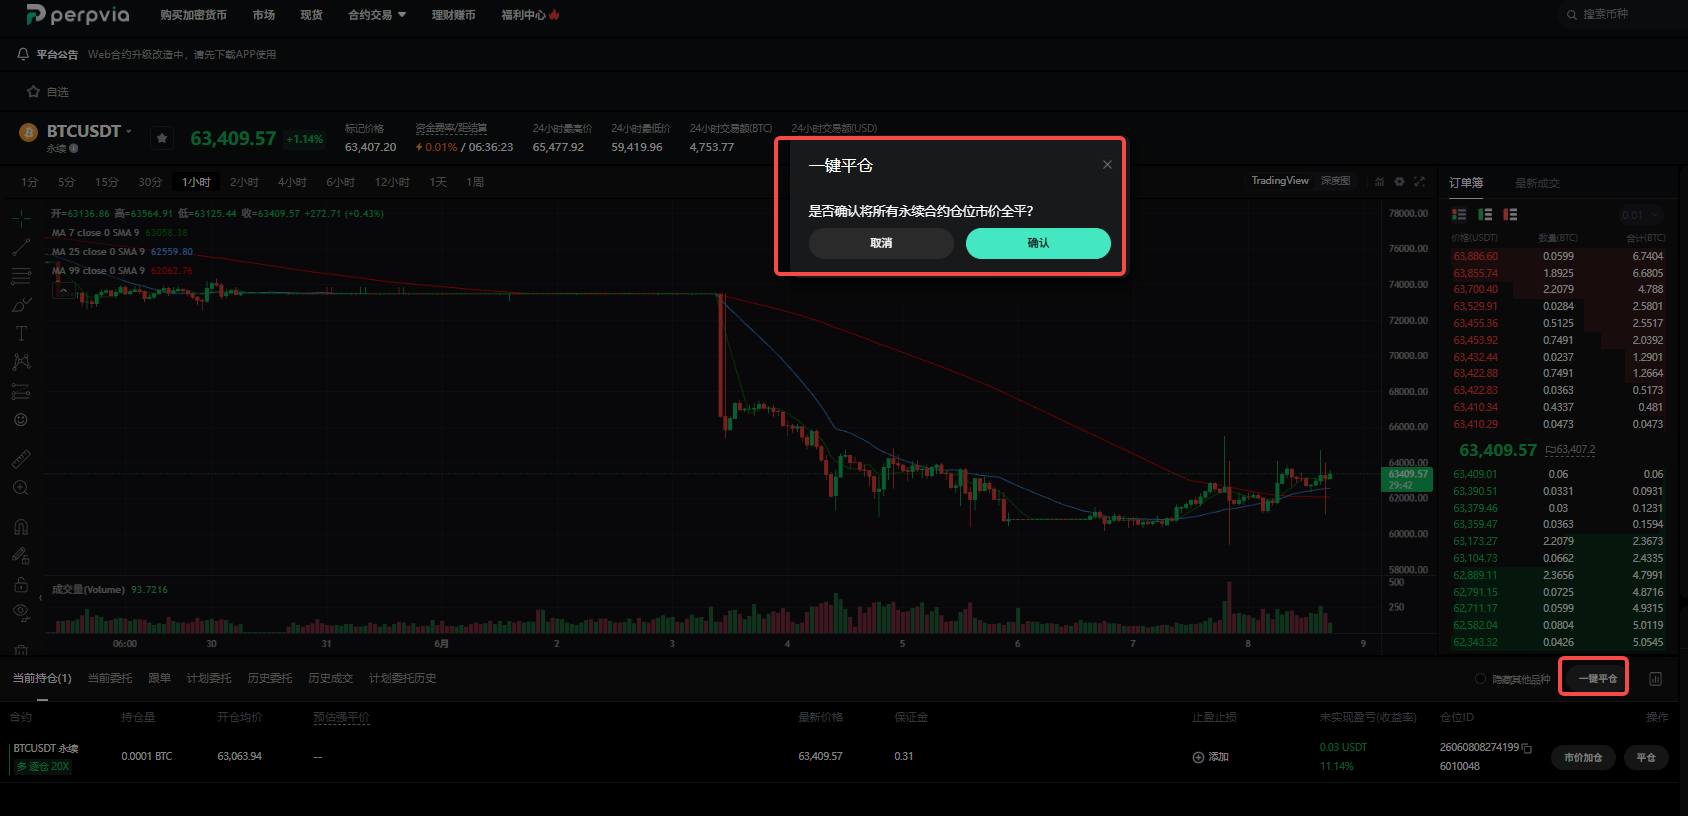
Task: Open chart settings gear icon
Action: (x=1400, y=181)
